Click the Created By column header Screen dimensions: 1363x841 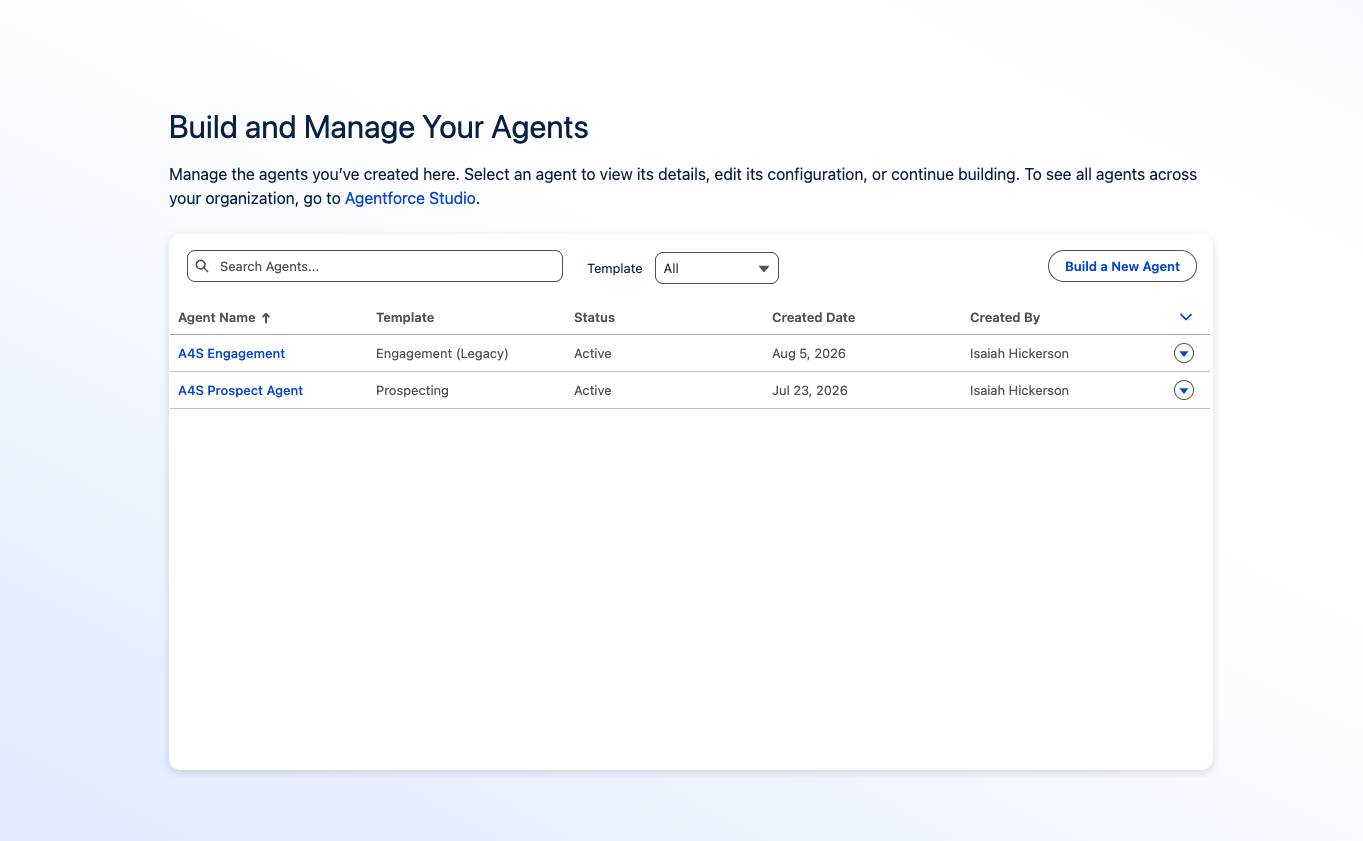tap(1005, 317)
